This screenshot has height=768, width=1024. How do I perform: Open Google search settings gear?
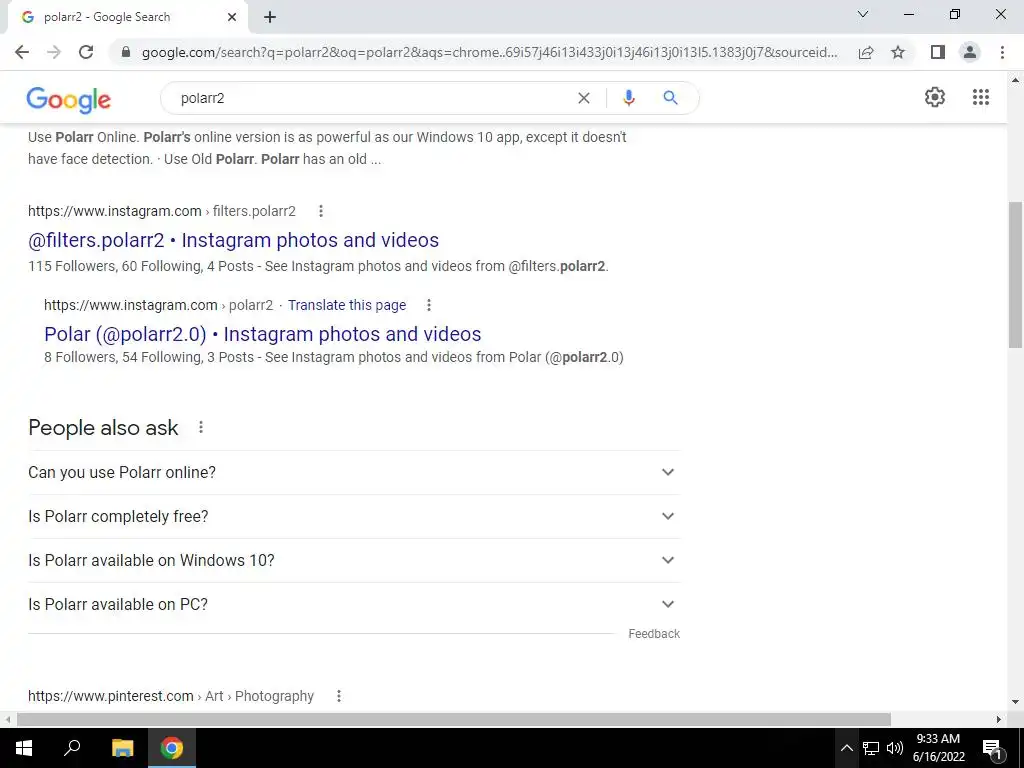[935, 97]
